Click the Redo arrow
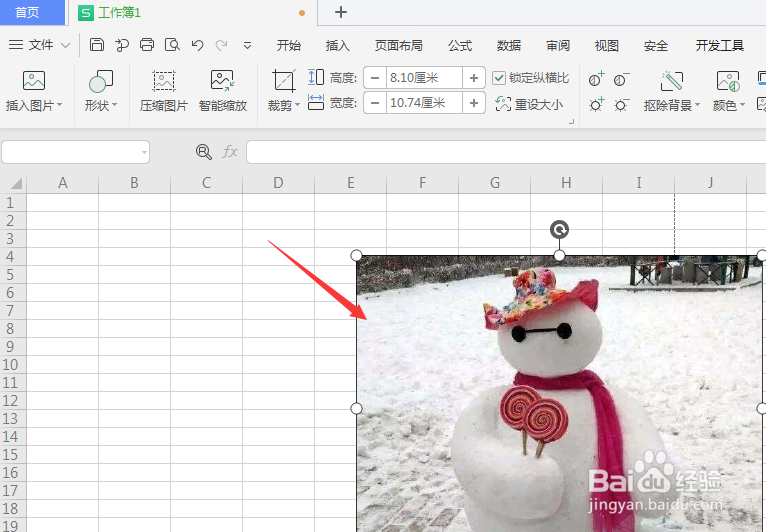 coord(222,45)
